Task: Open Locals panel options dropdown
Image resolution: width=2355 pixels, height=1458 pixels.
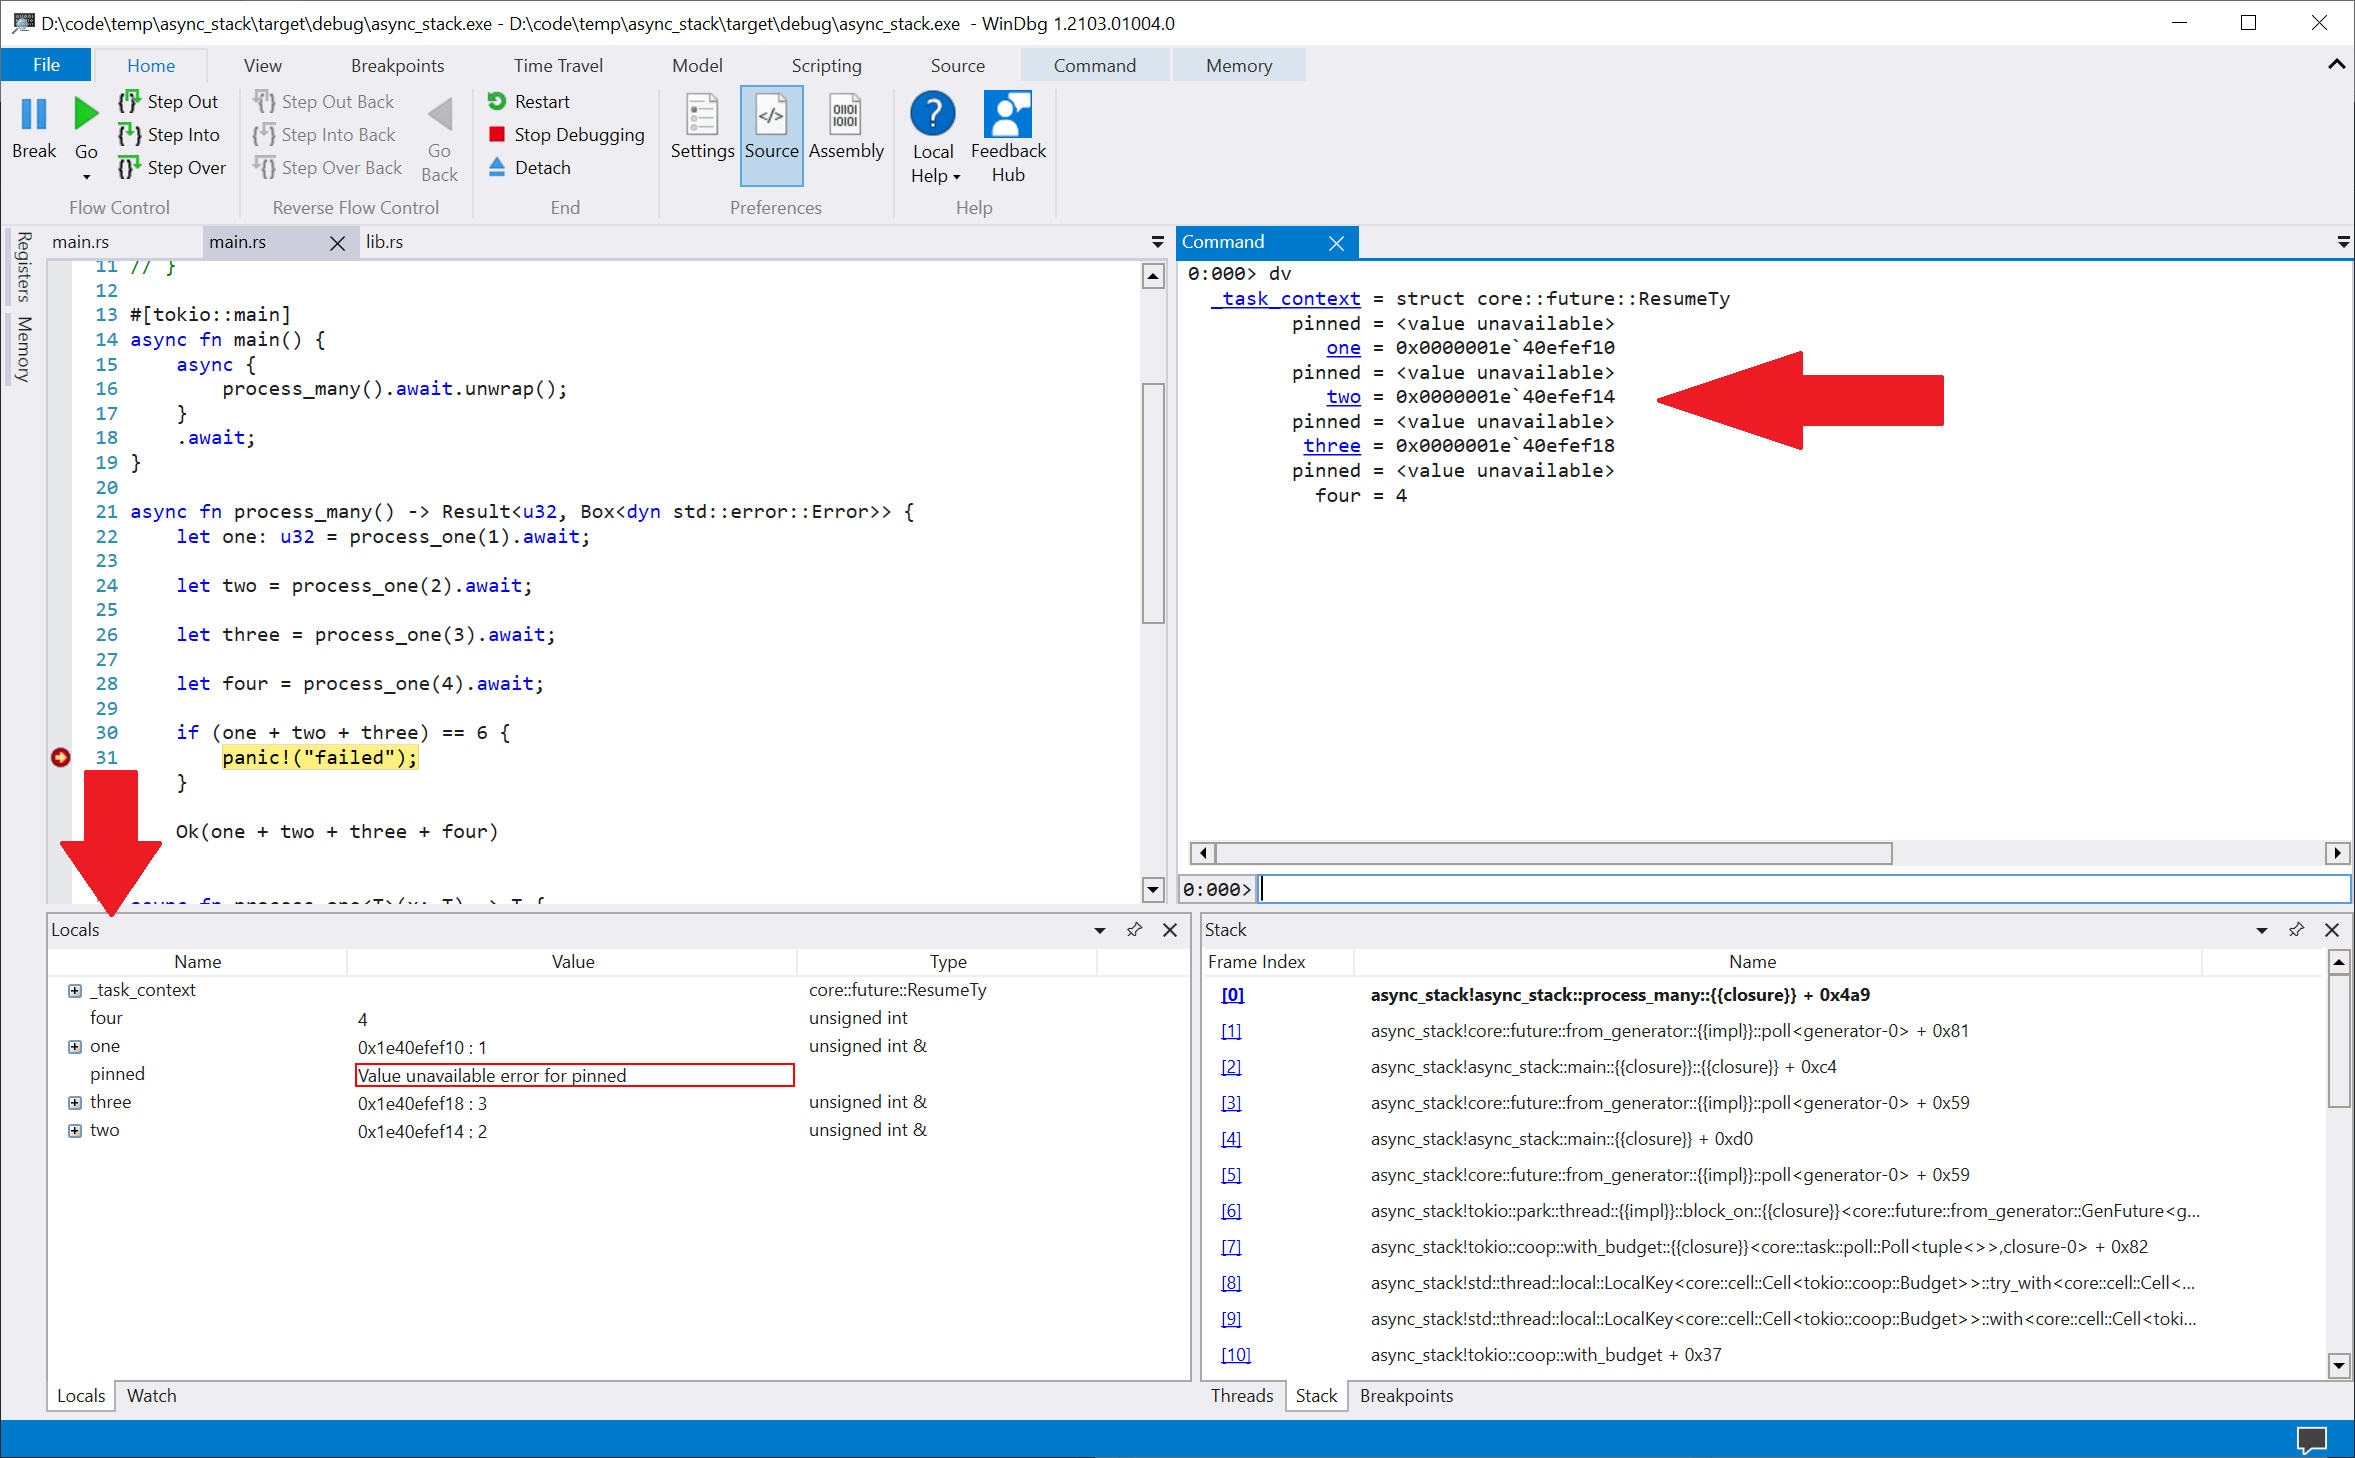Action: (x=1099, y=930)
